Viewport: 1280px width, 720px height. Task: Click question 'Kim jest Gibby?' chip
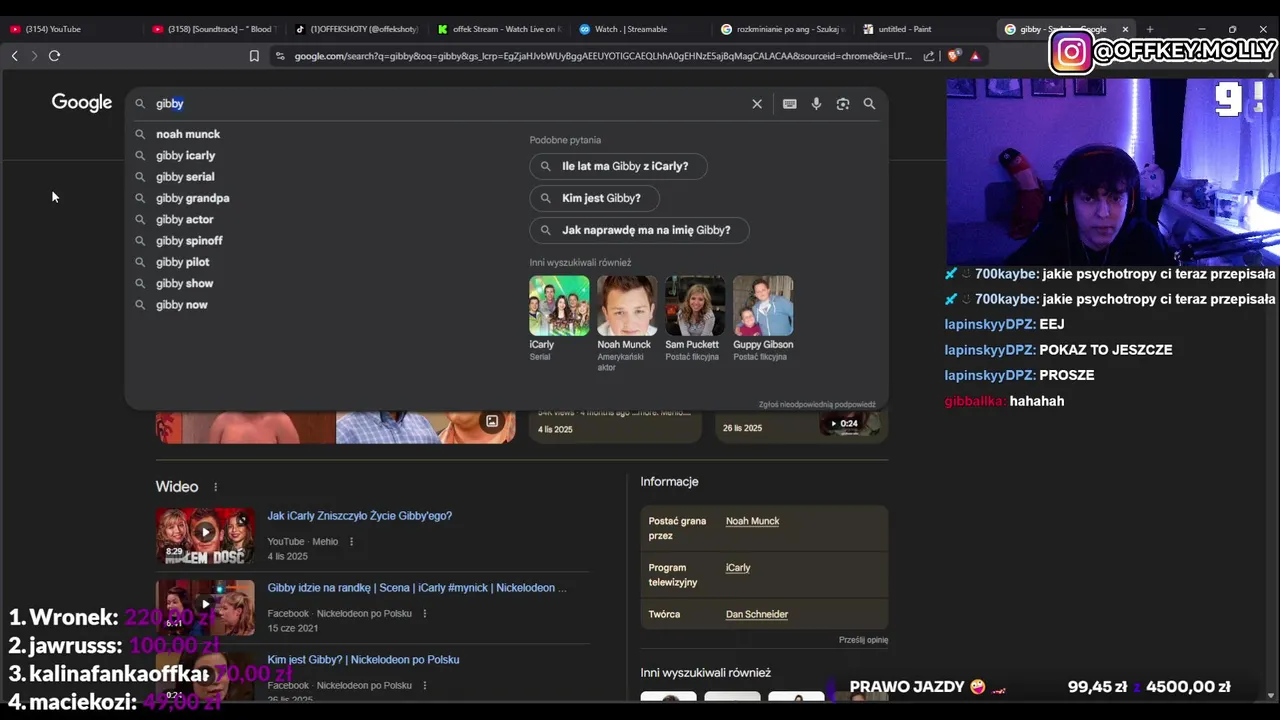tap(592, 198)
